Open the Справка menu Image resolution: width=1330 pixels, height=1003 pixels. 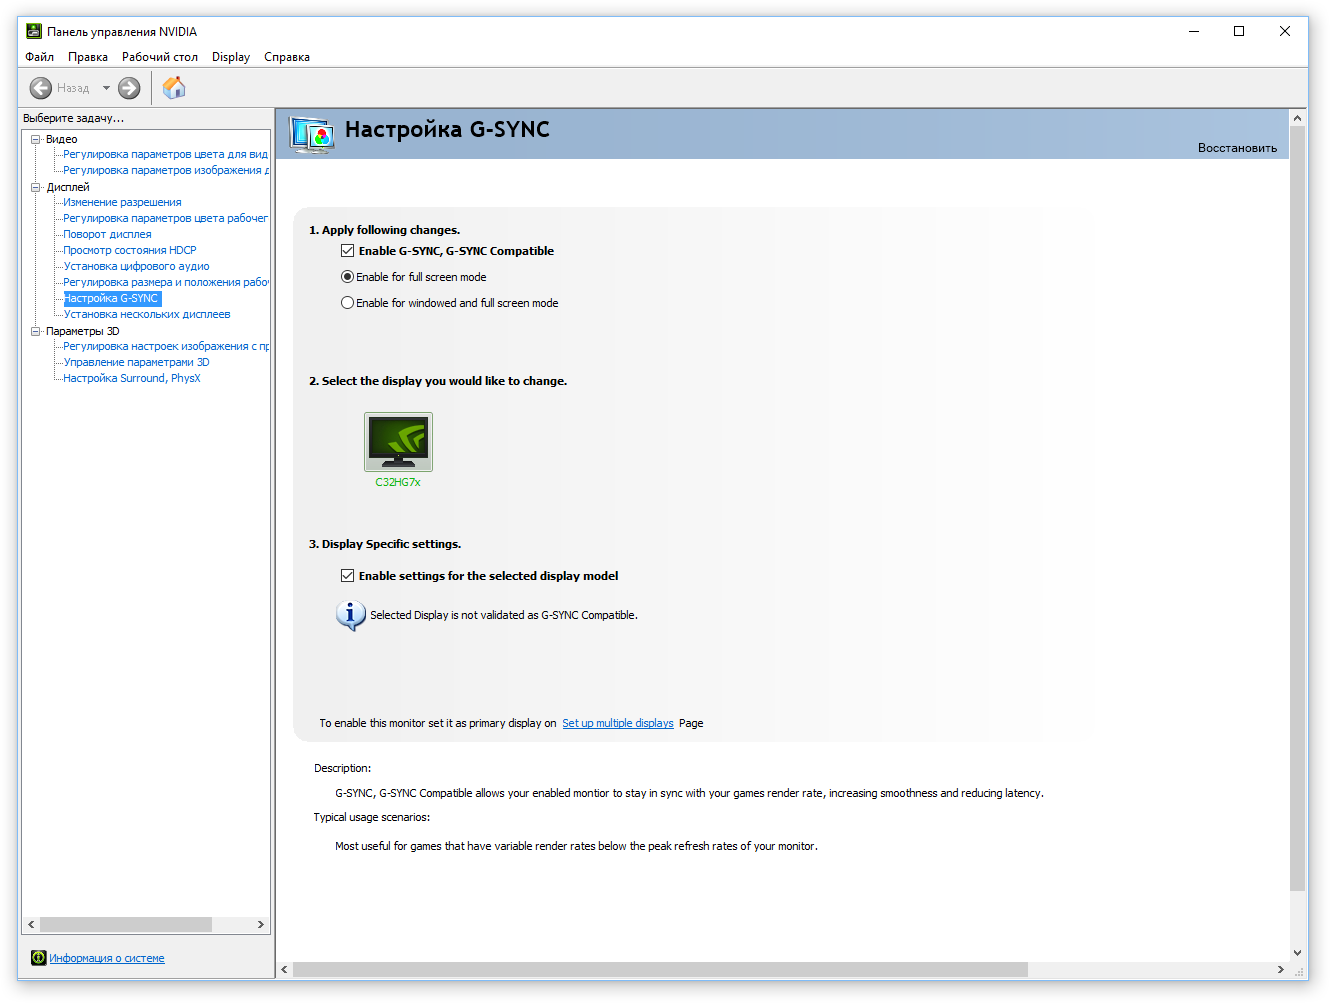click(287, 57)
